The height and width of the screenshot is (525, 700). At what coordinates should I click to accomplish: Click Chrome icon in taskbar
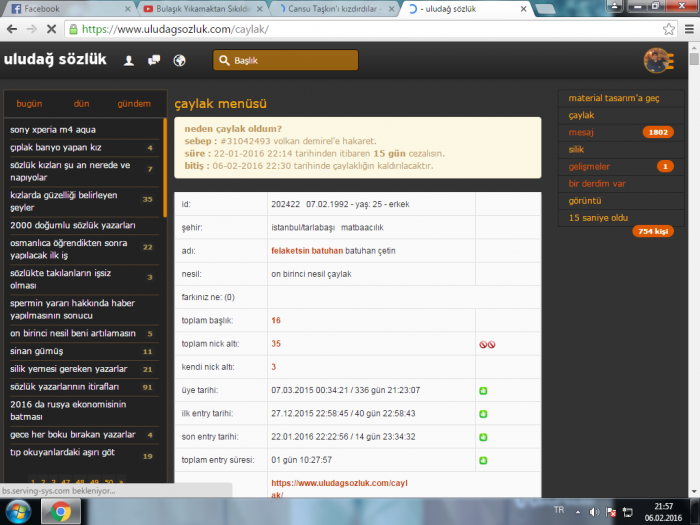click(61, 512)
